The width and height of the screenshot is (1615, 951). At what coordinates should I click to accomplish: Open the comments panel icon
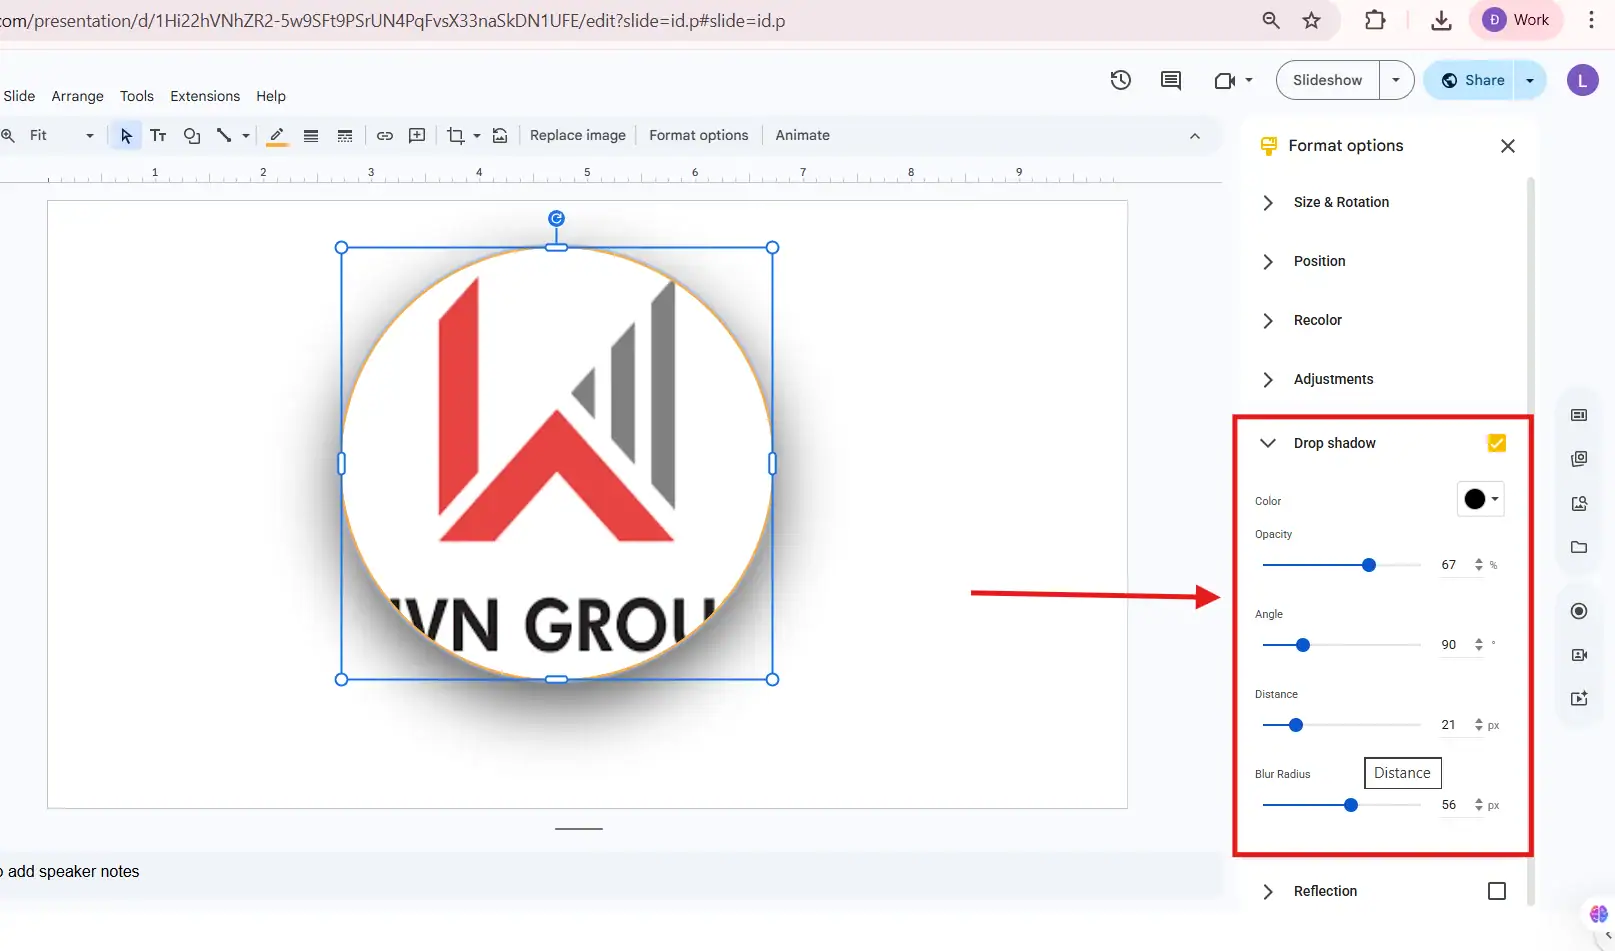point(1171,80)
